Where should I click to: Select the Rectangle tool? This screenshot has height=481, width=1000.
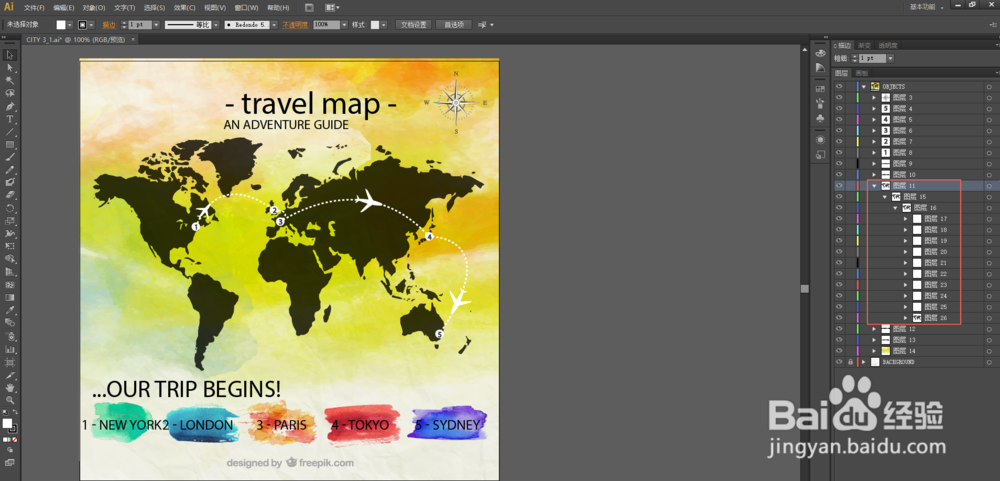click(x=10, y=144)
